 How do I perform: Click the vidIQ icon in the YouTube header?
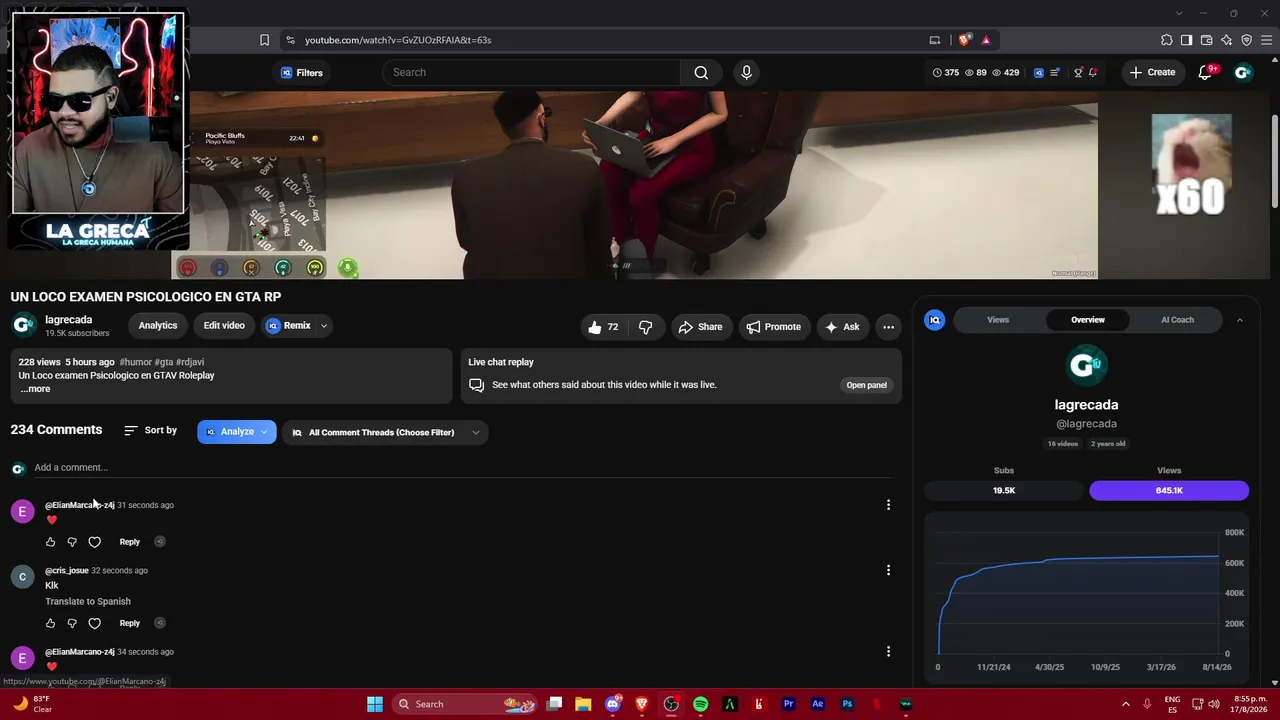[x=1039, y=72]
